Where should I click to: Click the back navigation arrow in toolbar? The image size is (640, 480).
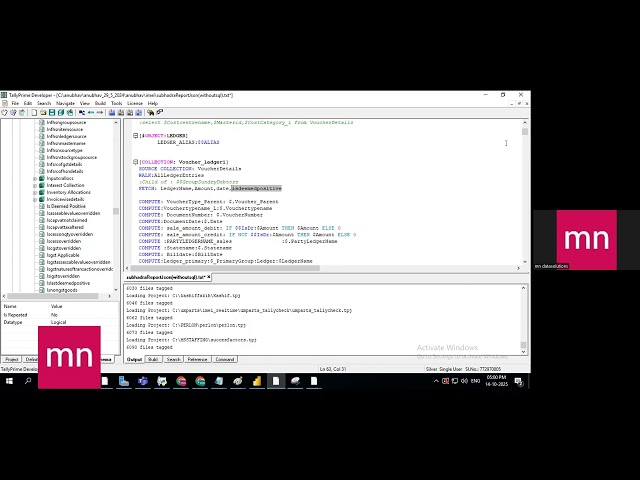91,112
